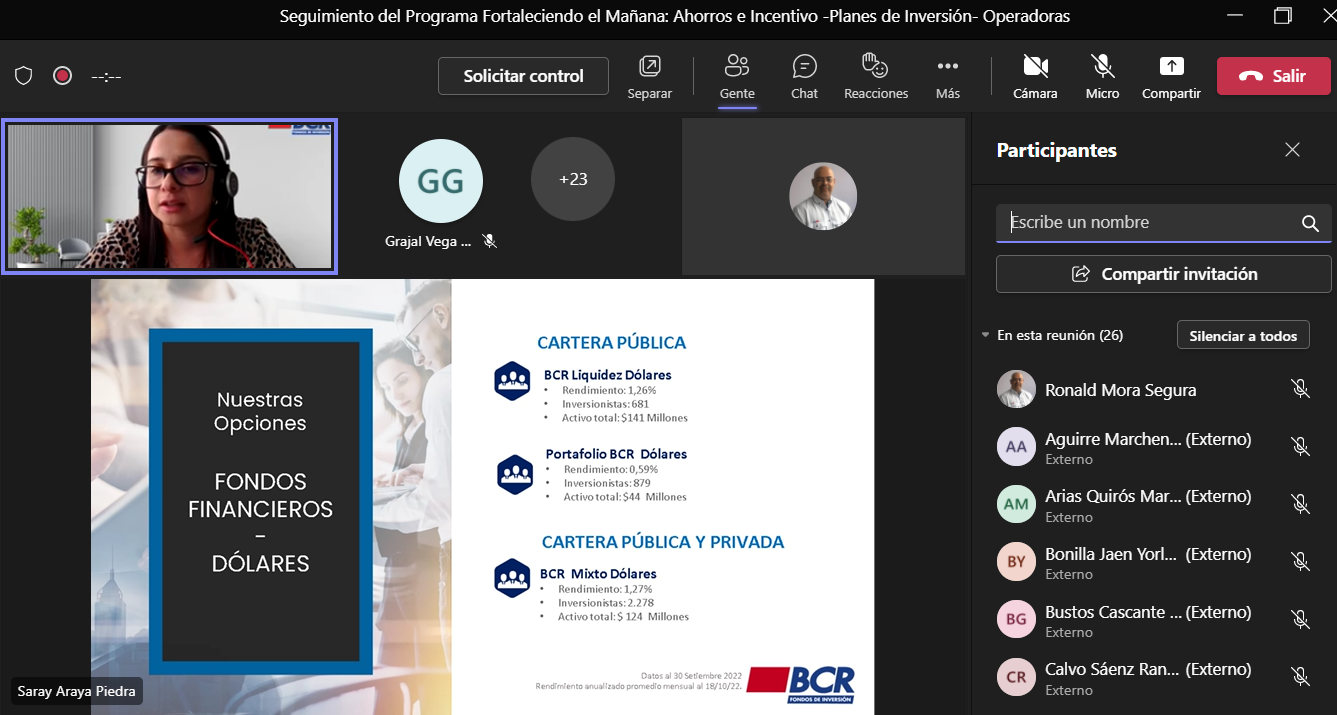1337x715 pixels.
Task: Open the Compartir screen sharing option
Action: point(1171,76)
